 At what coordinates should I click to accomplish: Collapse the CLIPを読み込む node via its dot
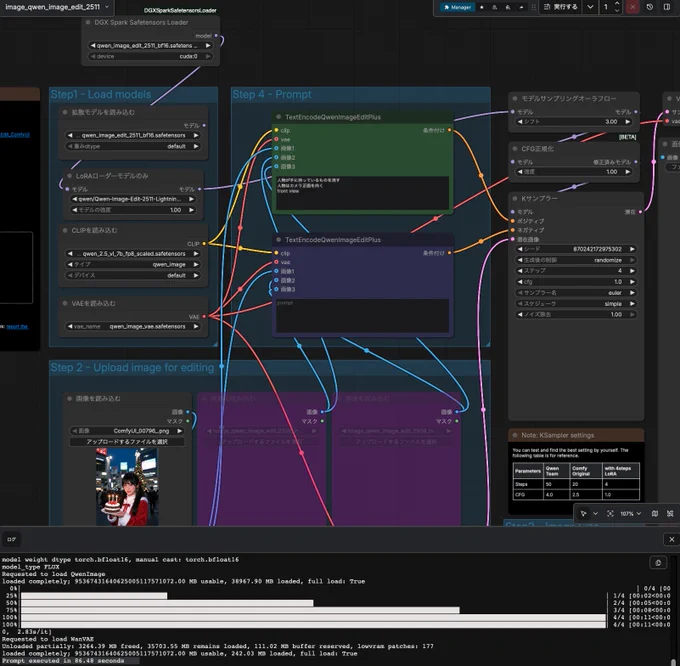(x=65, y=231)
